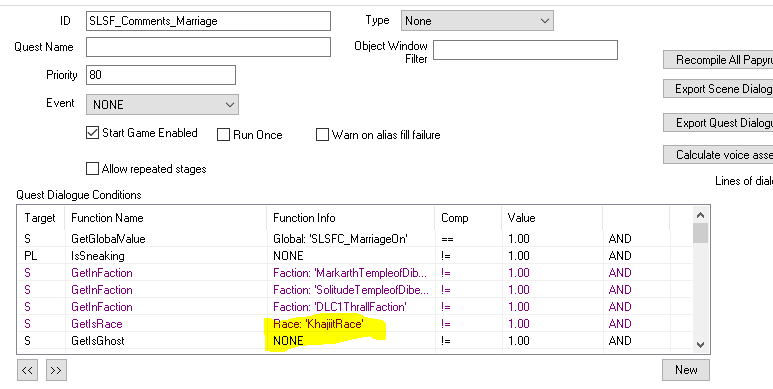Click the Value column header
This screenshot has height=389, width=773.
(x=552, y=218)
